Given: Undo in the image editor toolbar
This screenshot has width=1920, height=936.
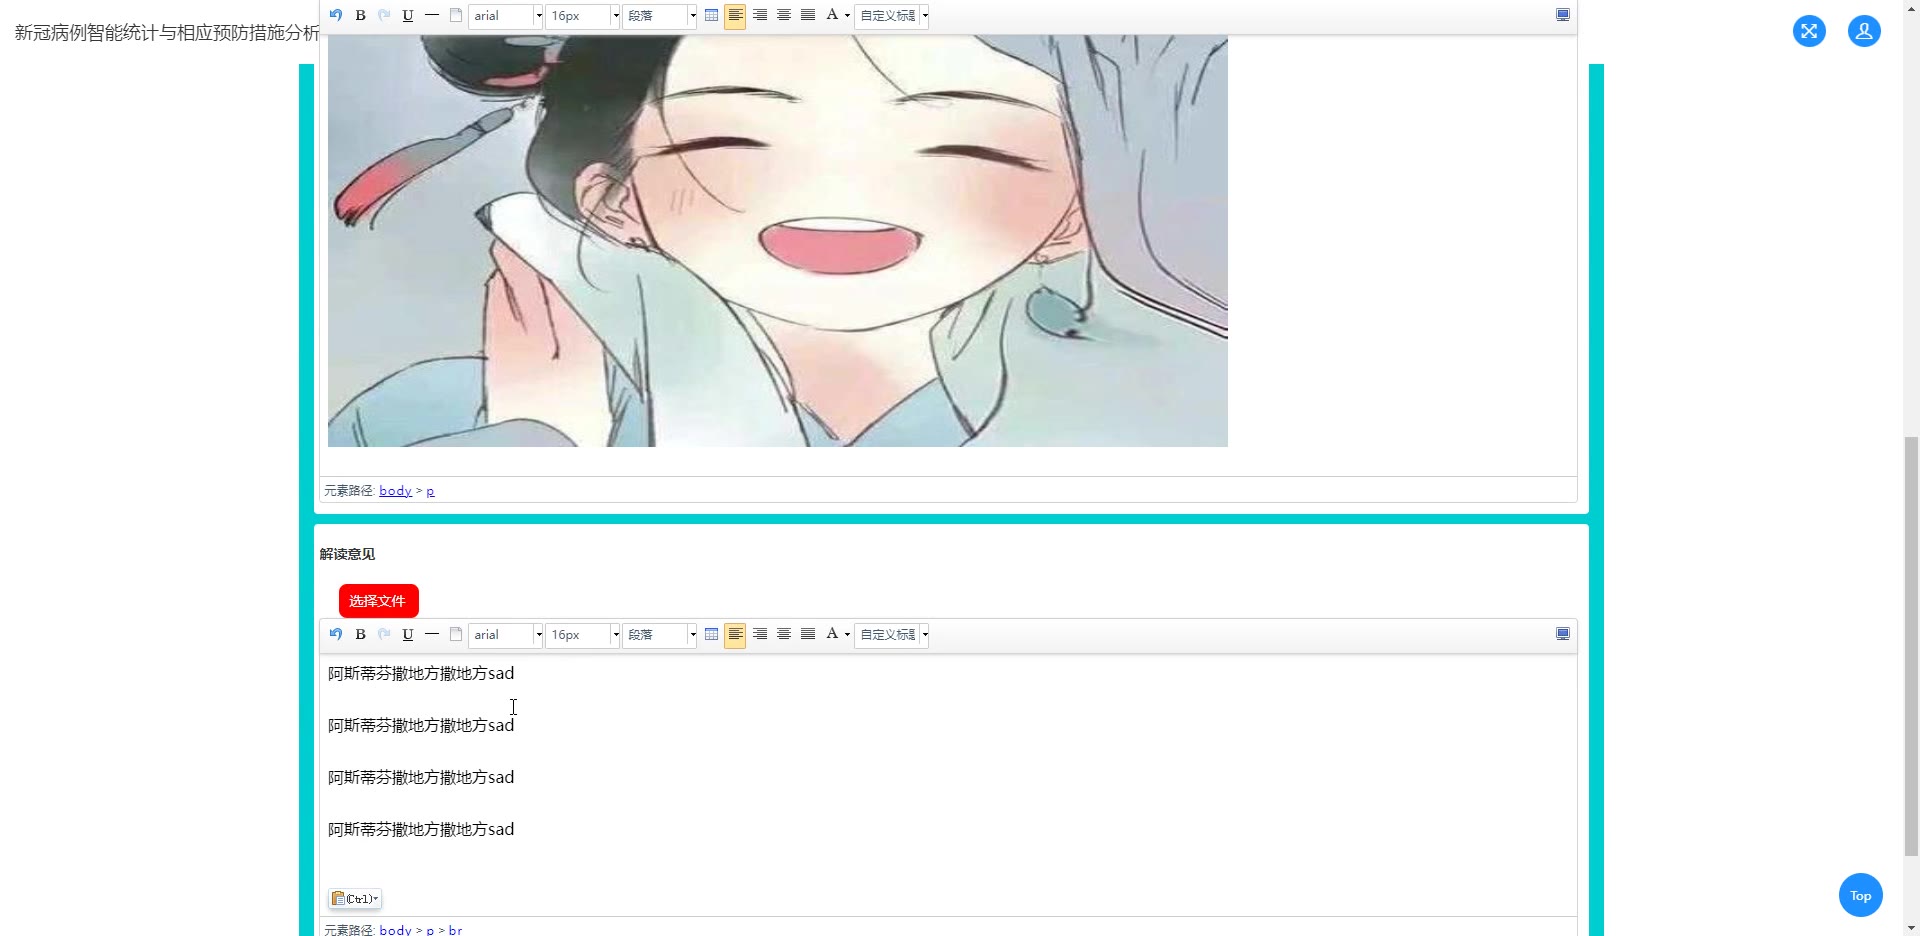Looking at the screenshot, I should (x=336, y=15).
